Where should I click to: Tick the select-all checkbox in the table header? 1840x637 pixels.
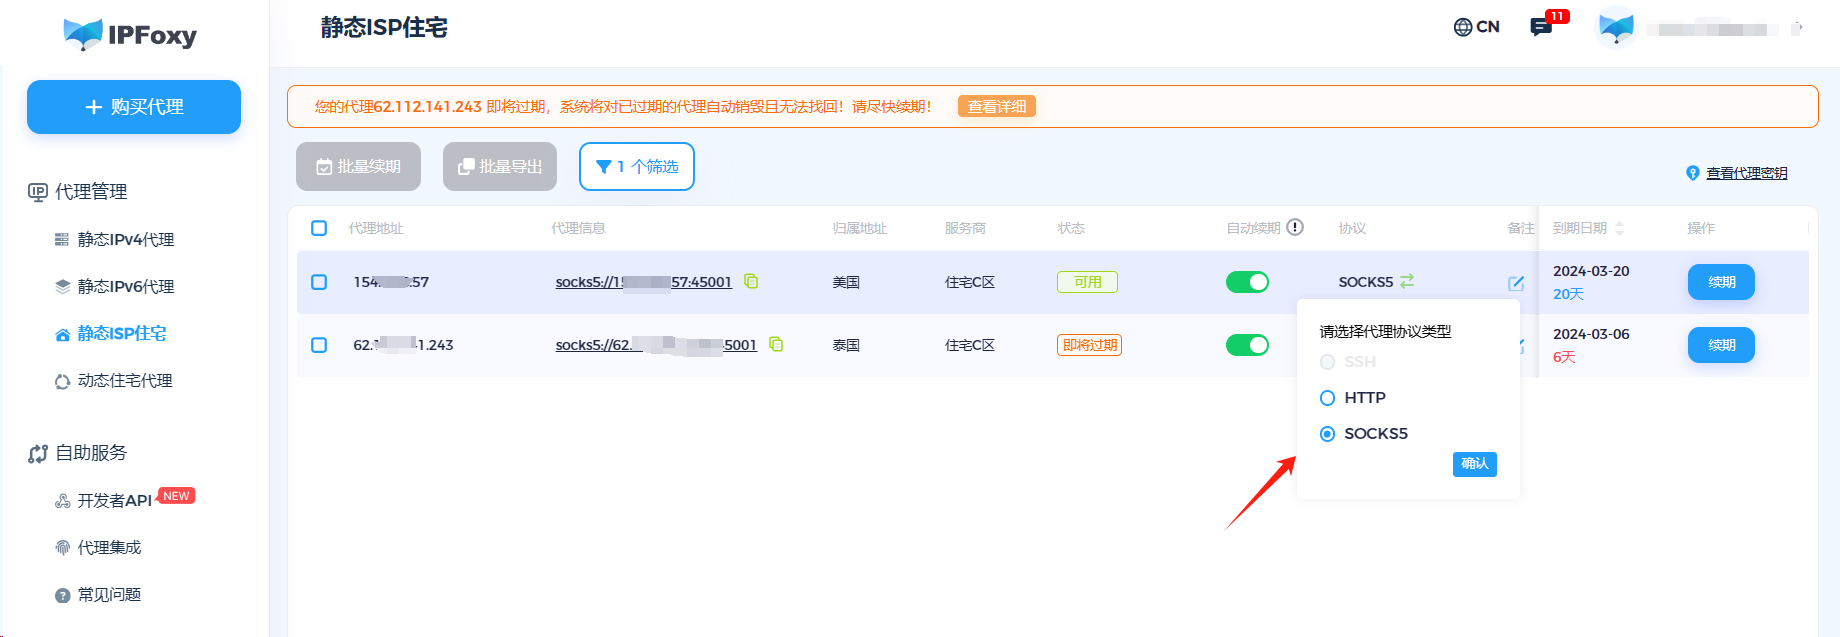319,228
